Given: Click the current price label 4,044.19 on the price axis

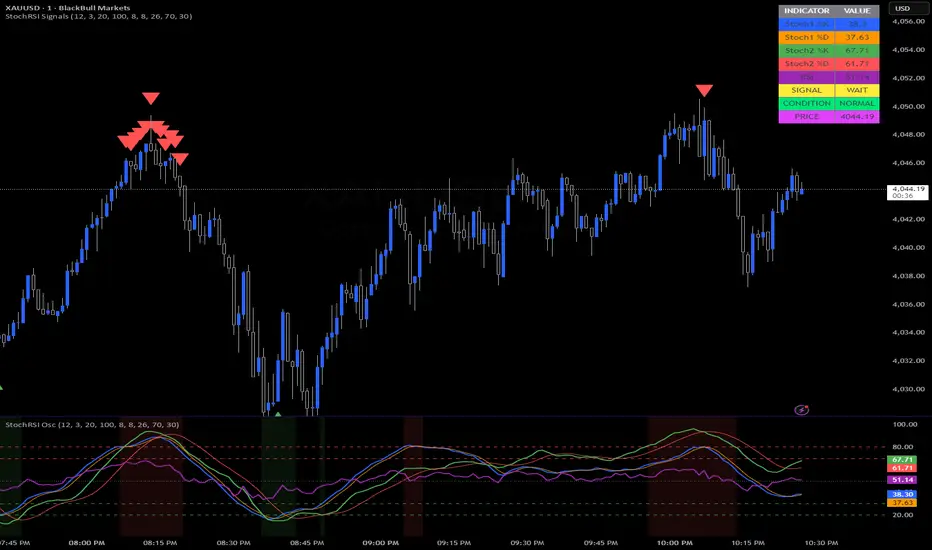Looking at the screenshot, I should [x=908, y=192].
